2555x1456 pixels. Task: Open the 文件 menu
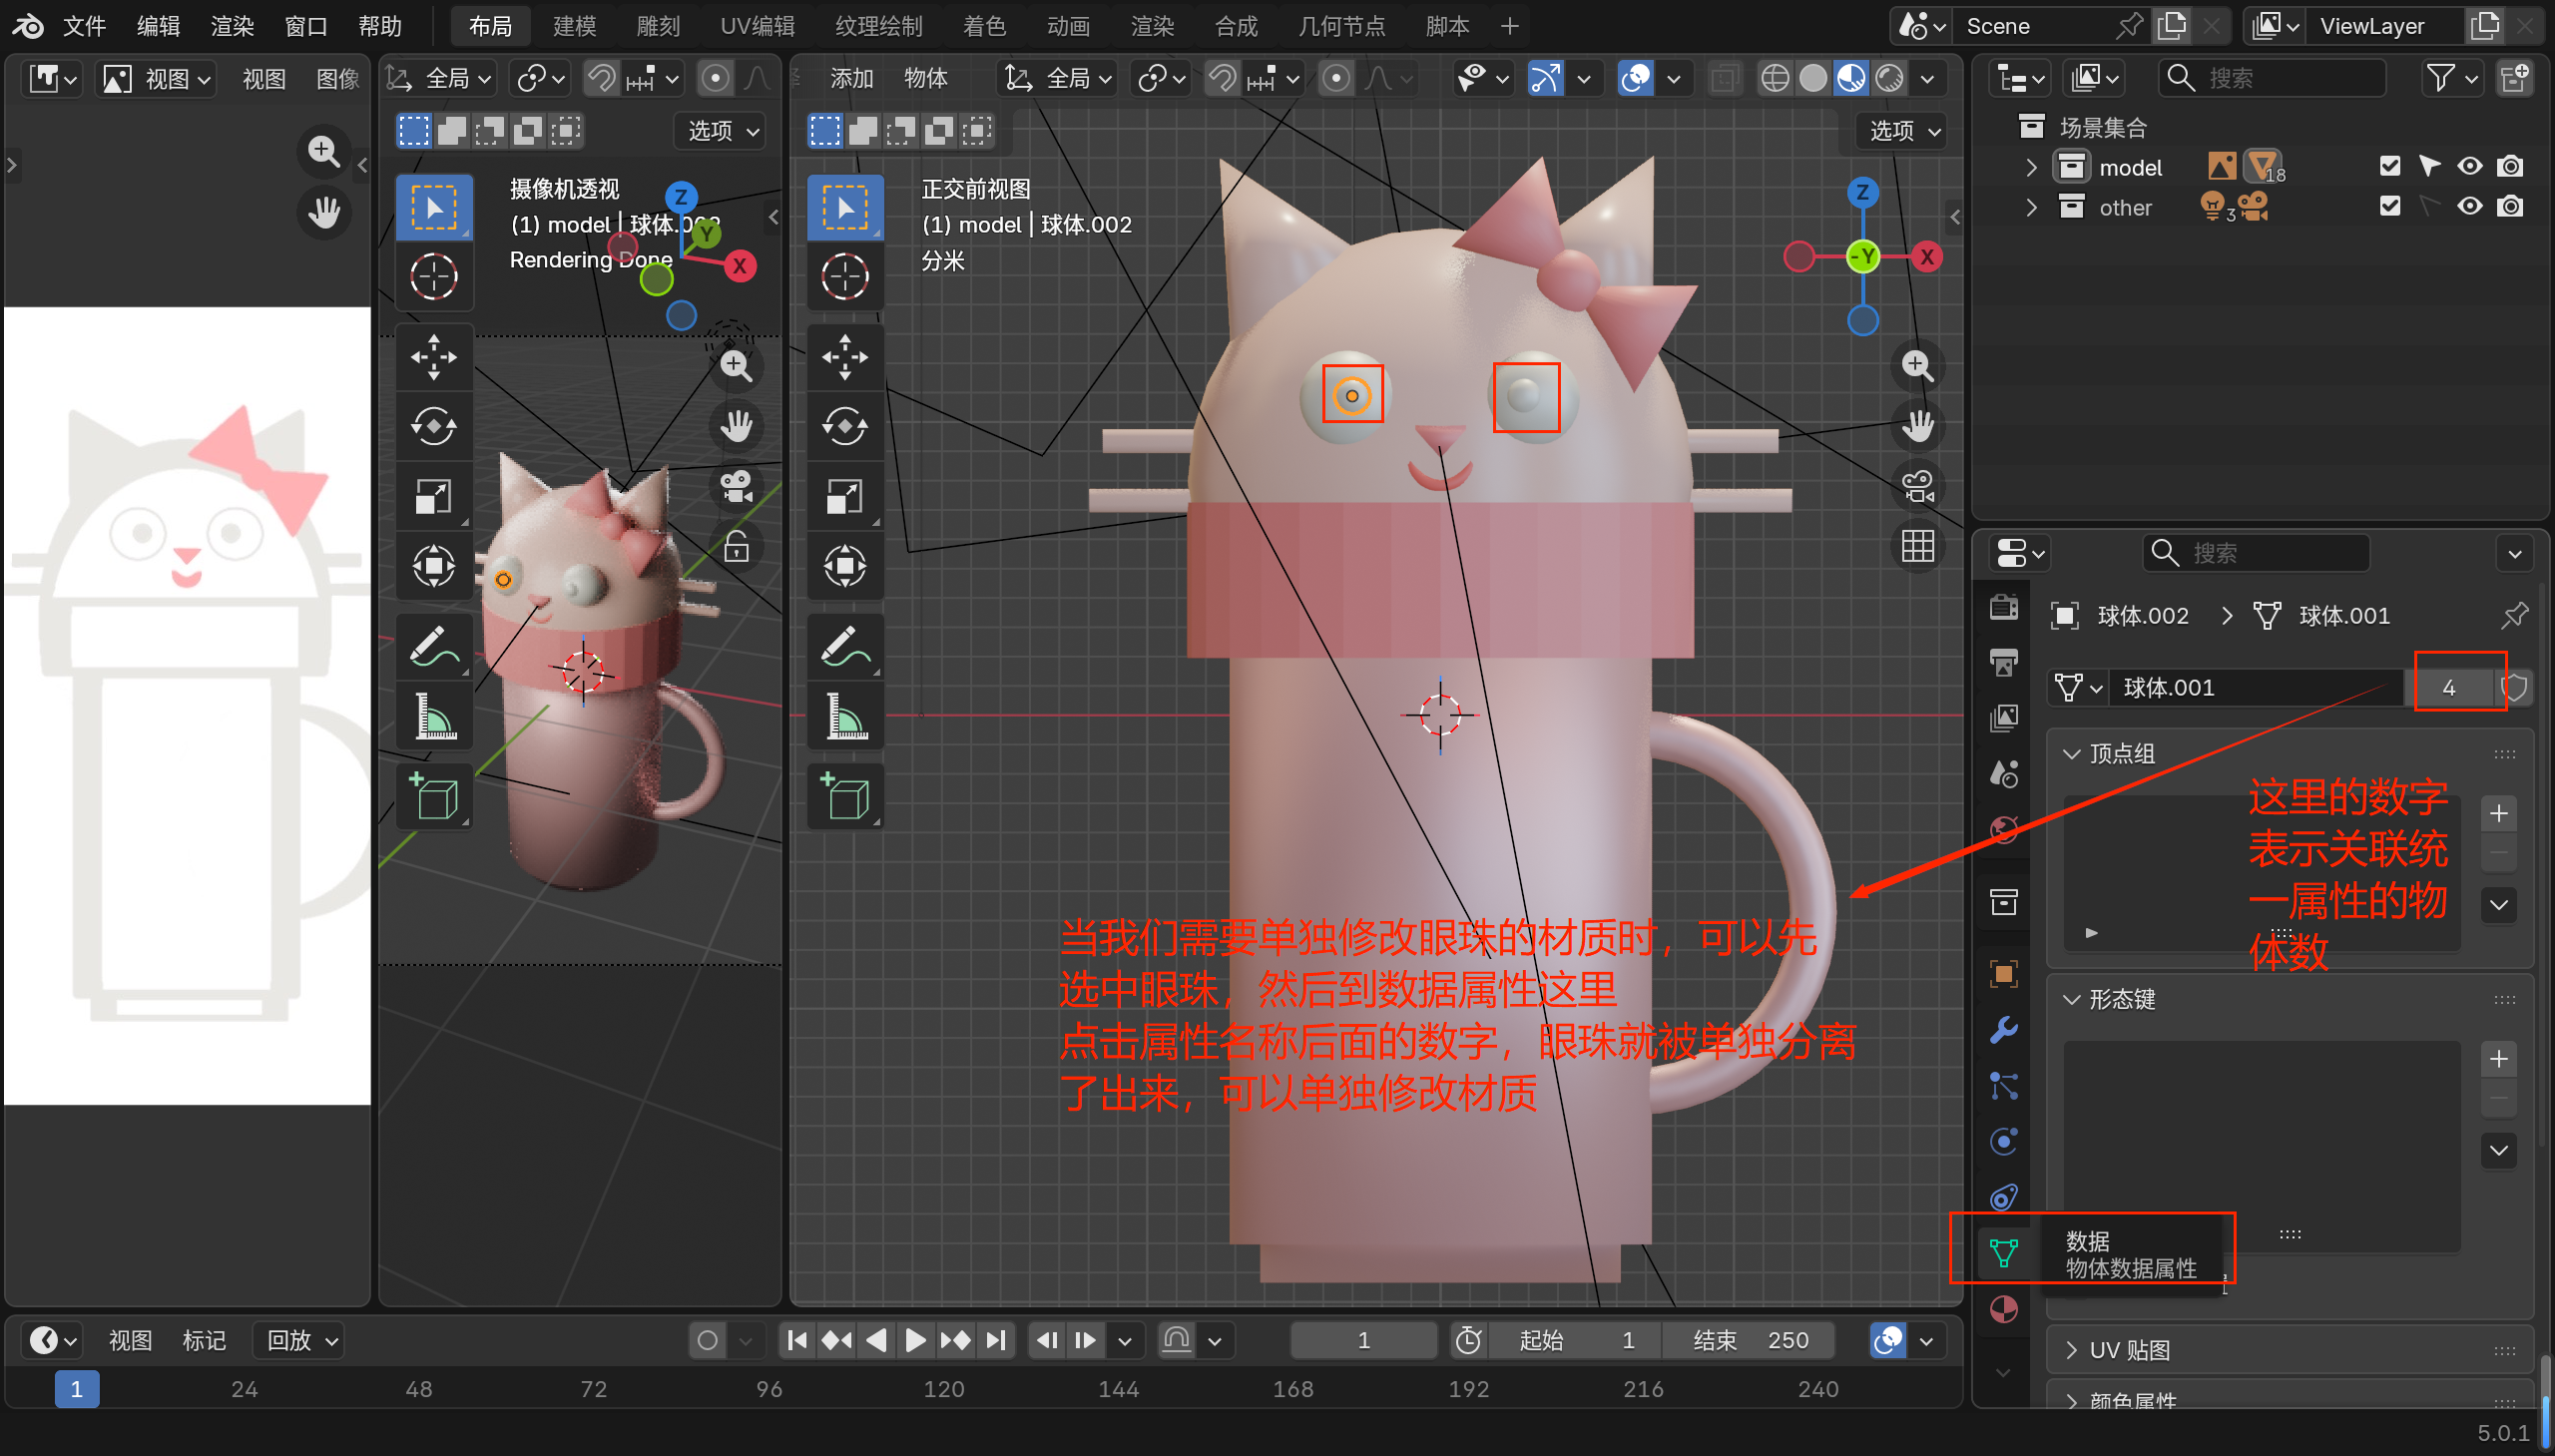click(x=84, y=26)
